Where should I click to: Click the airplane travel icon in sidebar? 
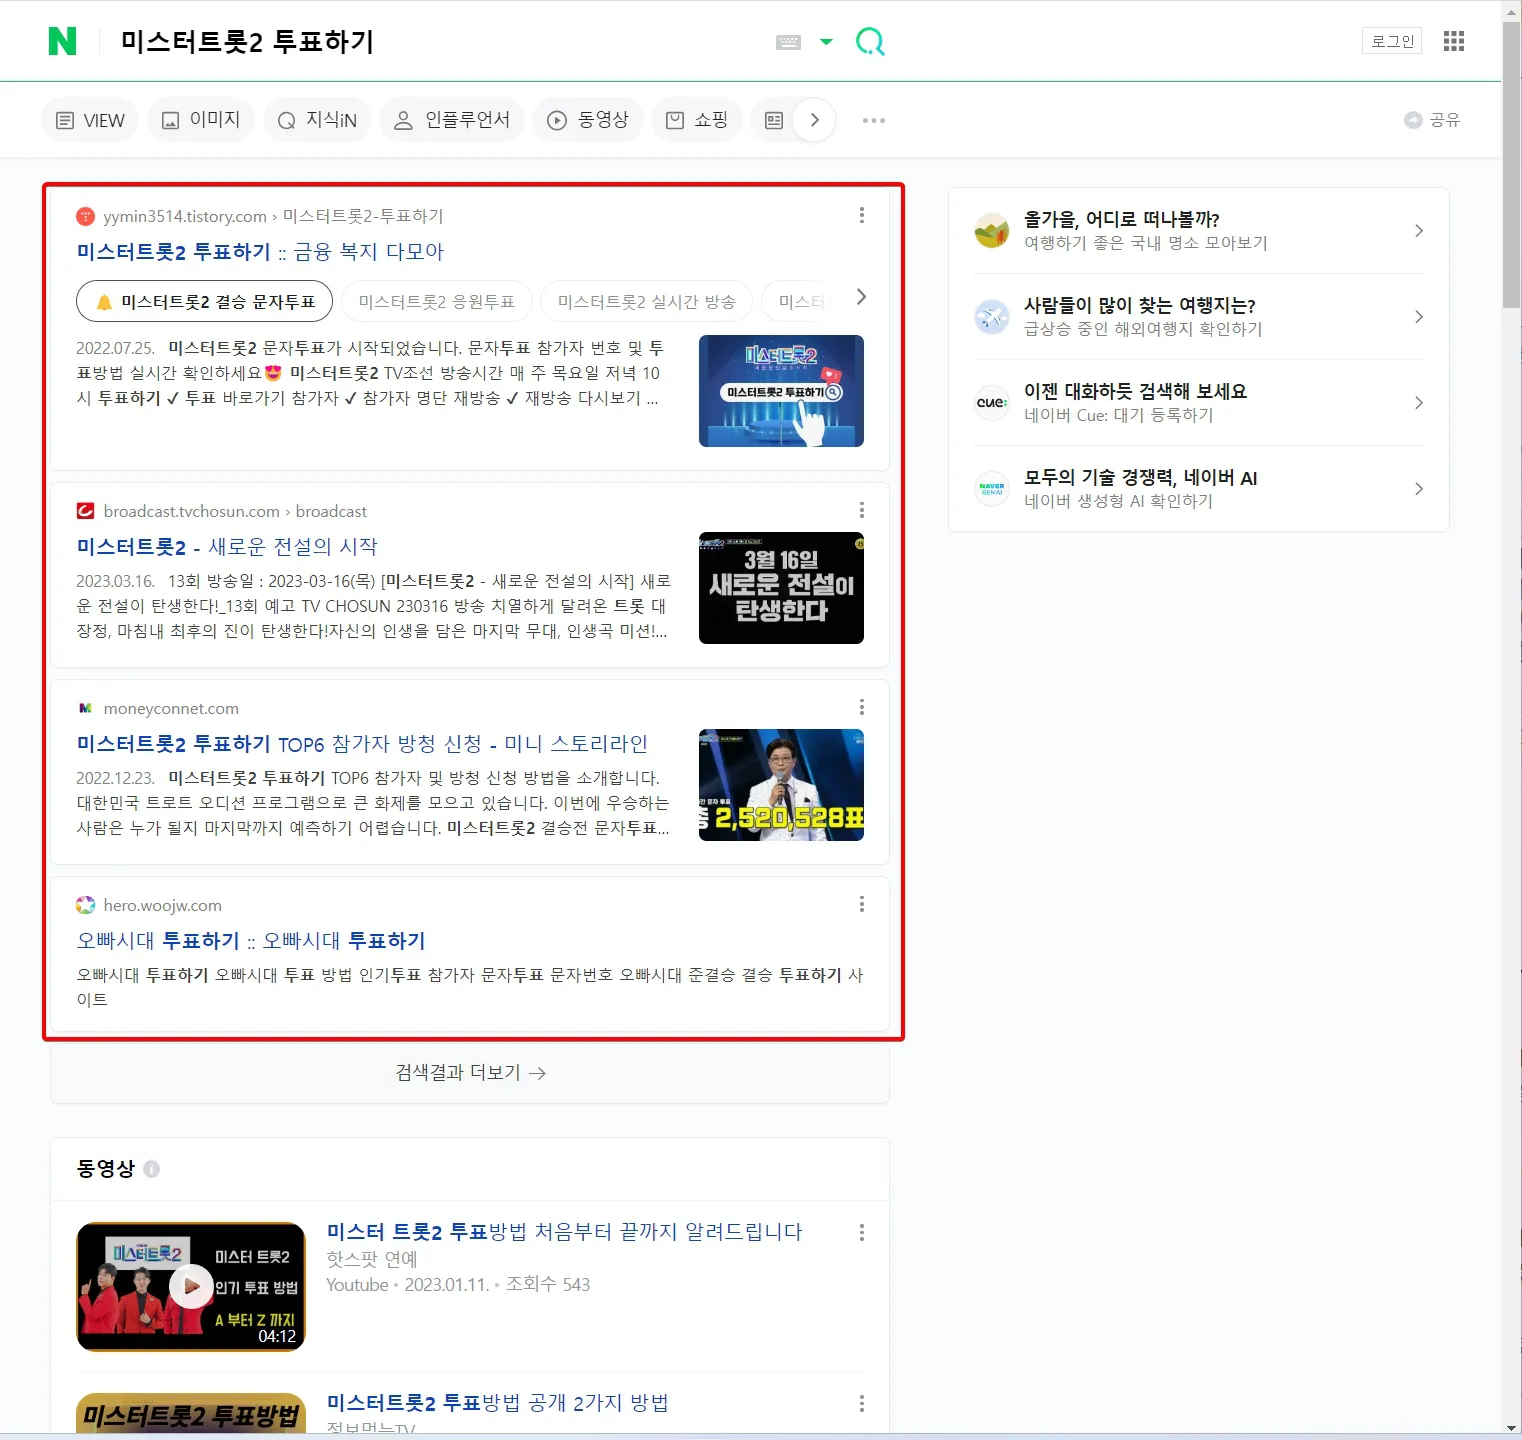click(x=992, y=317)
